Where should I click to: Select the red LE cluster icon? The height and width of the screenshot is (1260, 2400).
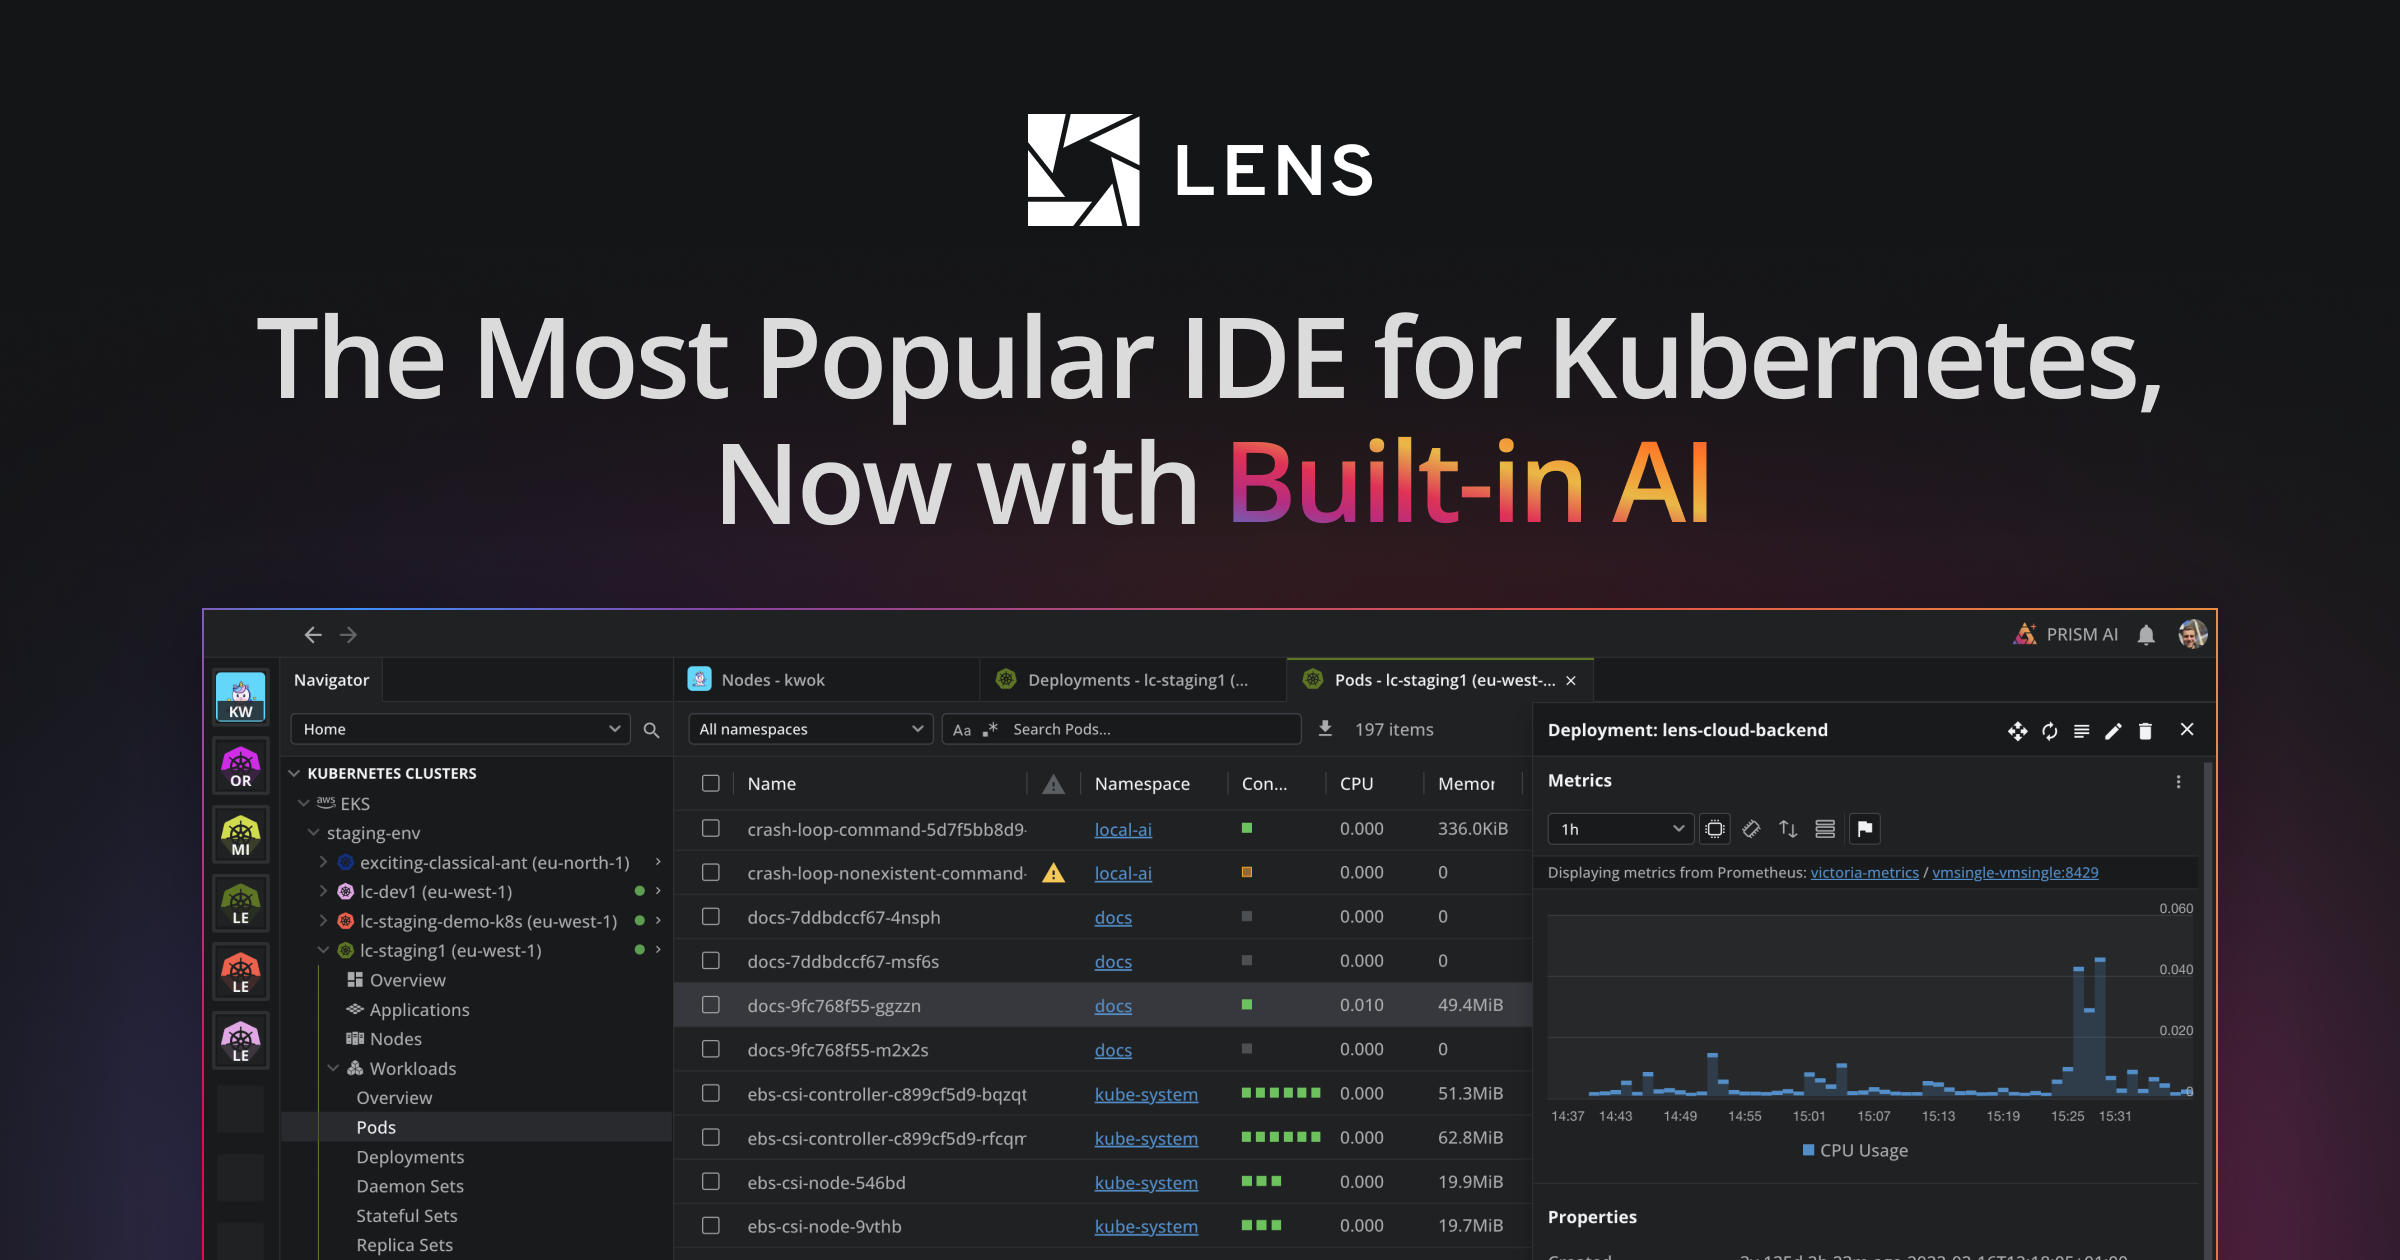click(x=241, y=972)
